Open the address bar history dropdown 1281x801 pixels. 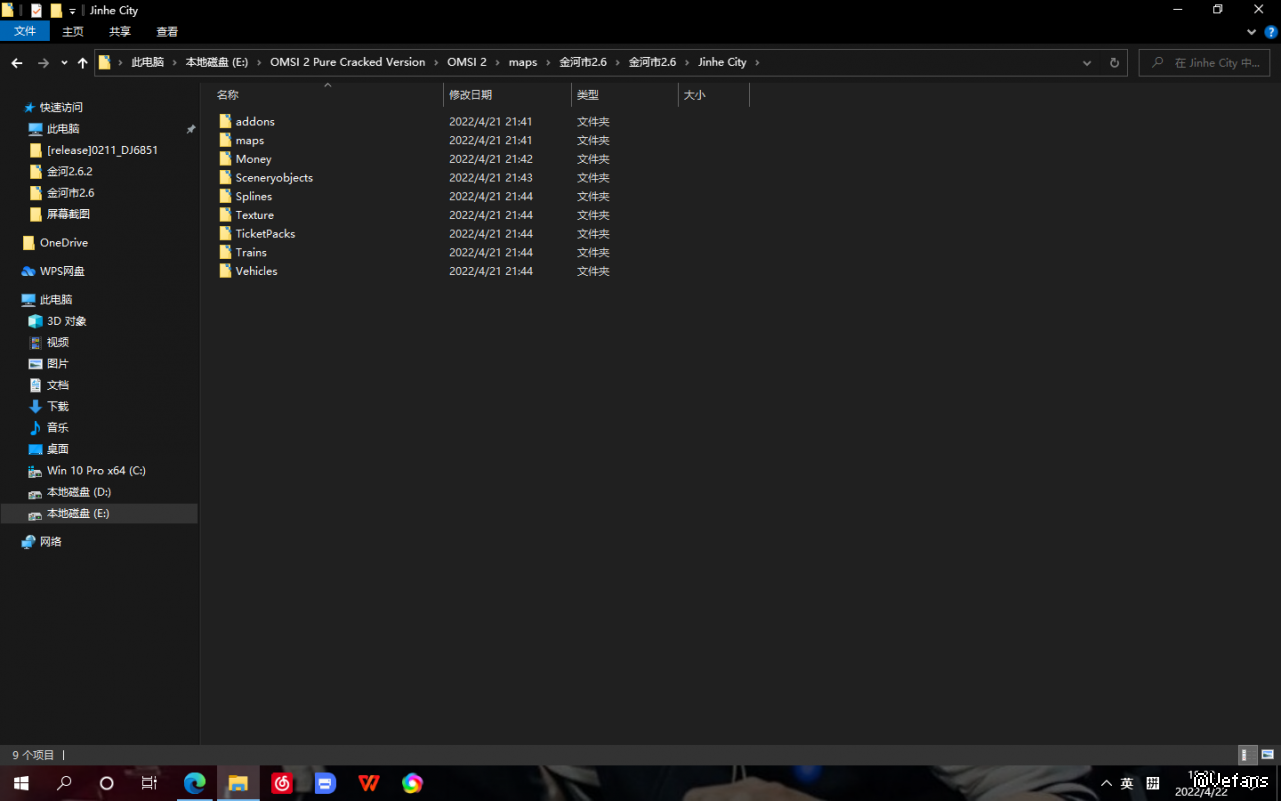(x=1087, y=63)
